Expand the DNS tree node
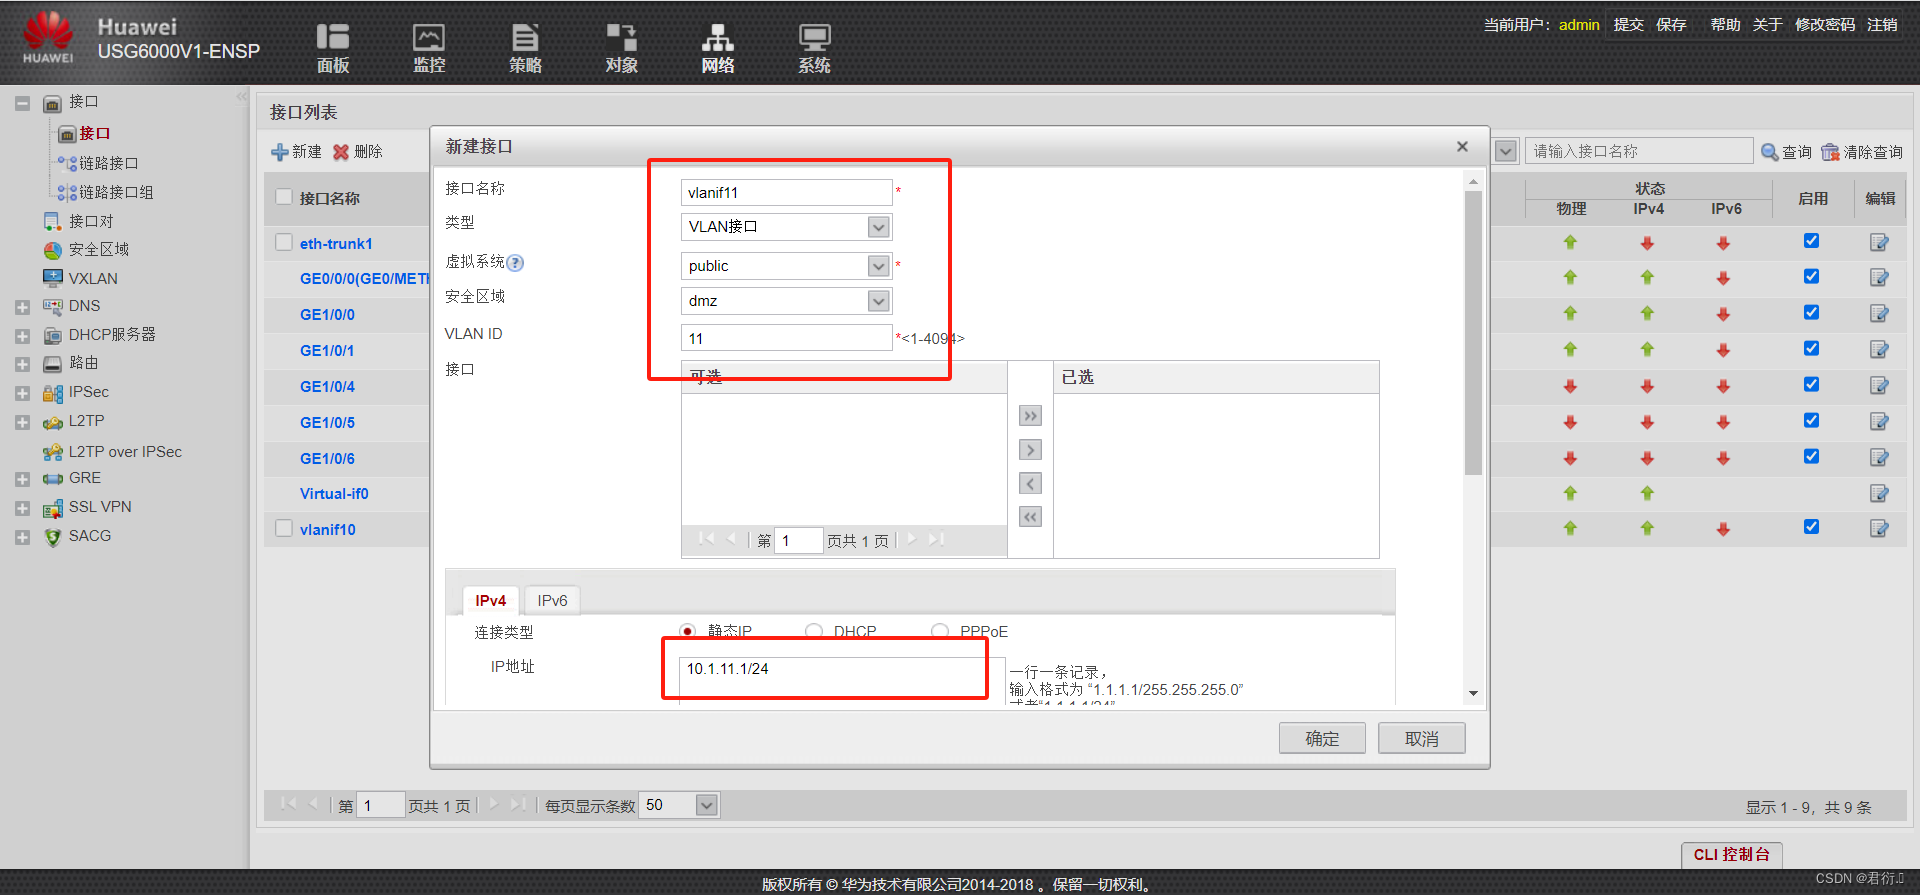1920x895 pixels. coord(22,307)
